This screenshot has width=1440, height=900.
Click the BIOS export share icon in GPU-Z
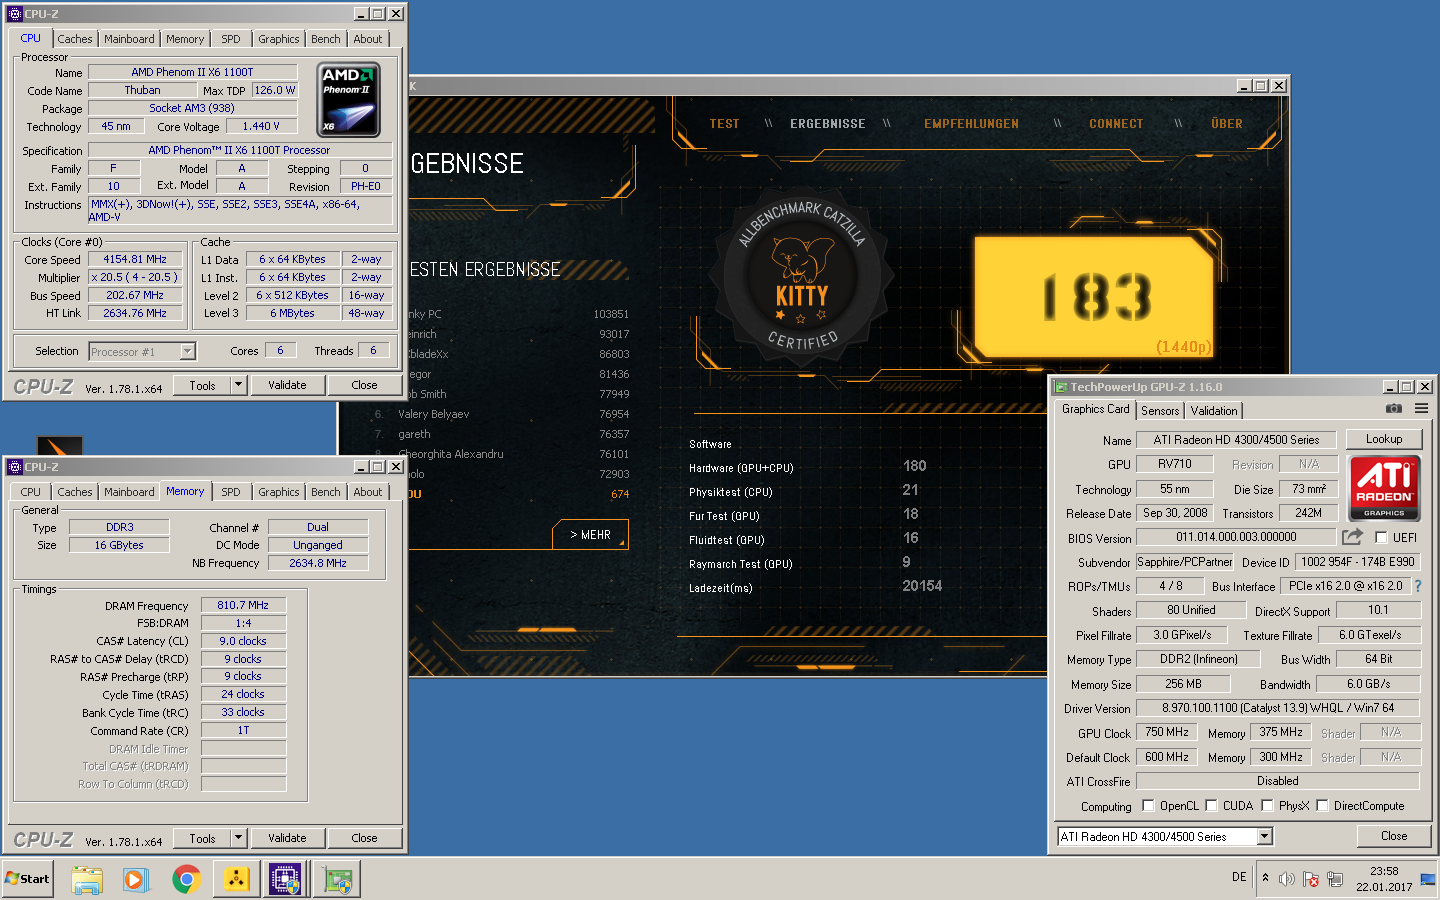pyautogui.click(x=1352, y=537)
